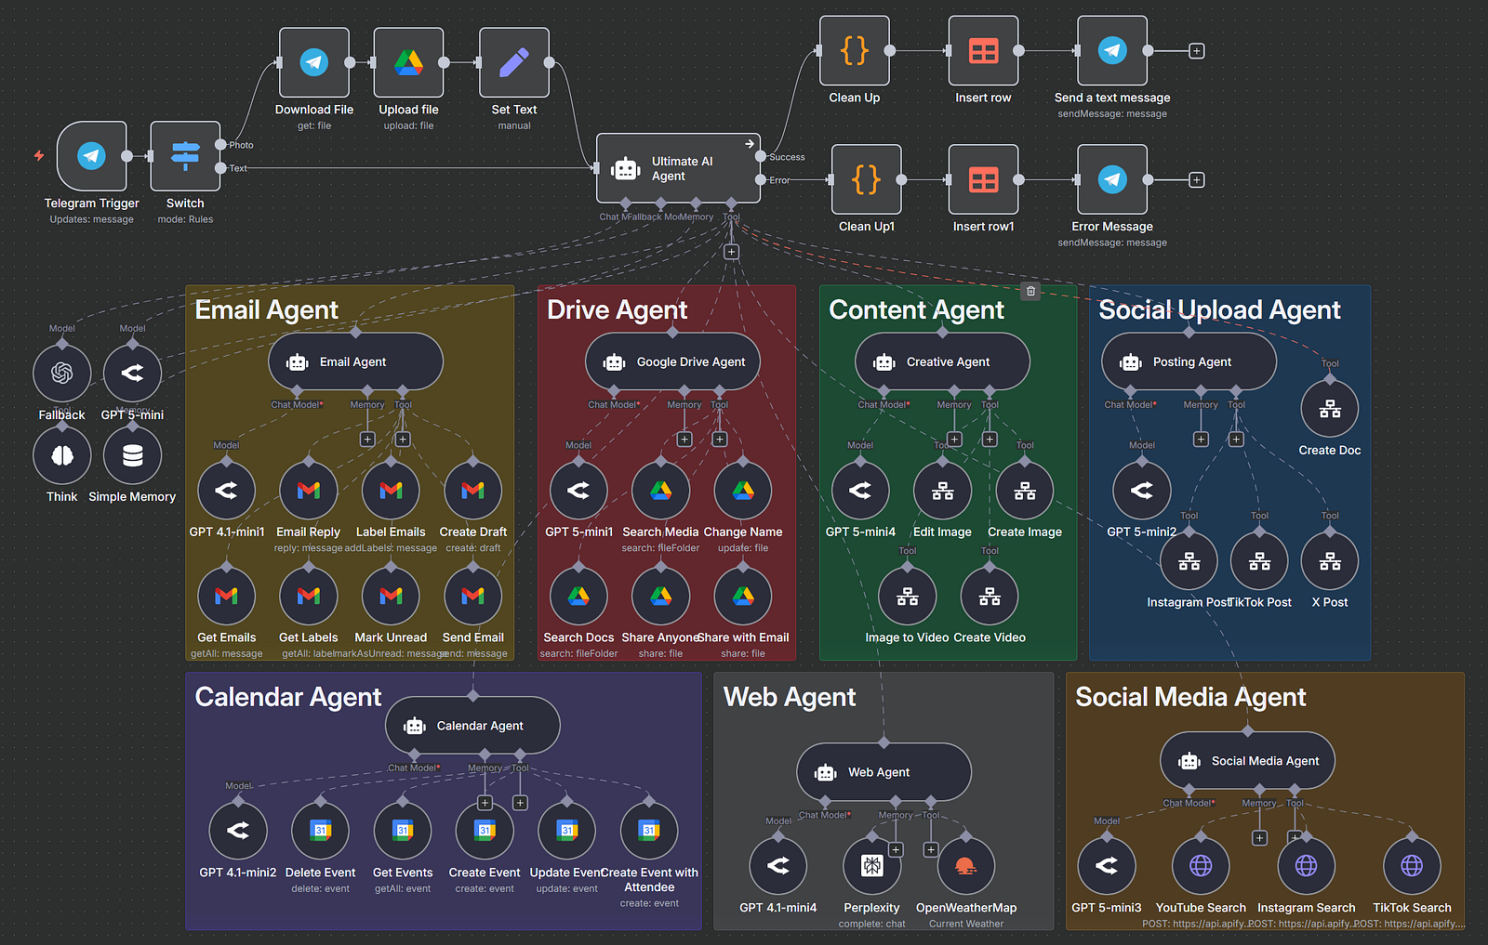Open the Create Image workflow node

point(1025,491)
